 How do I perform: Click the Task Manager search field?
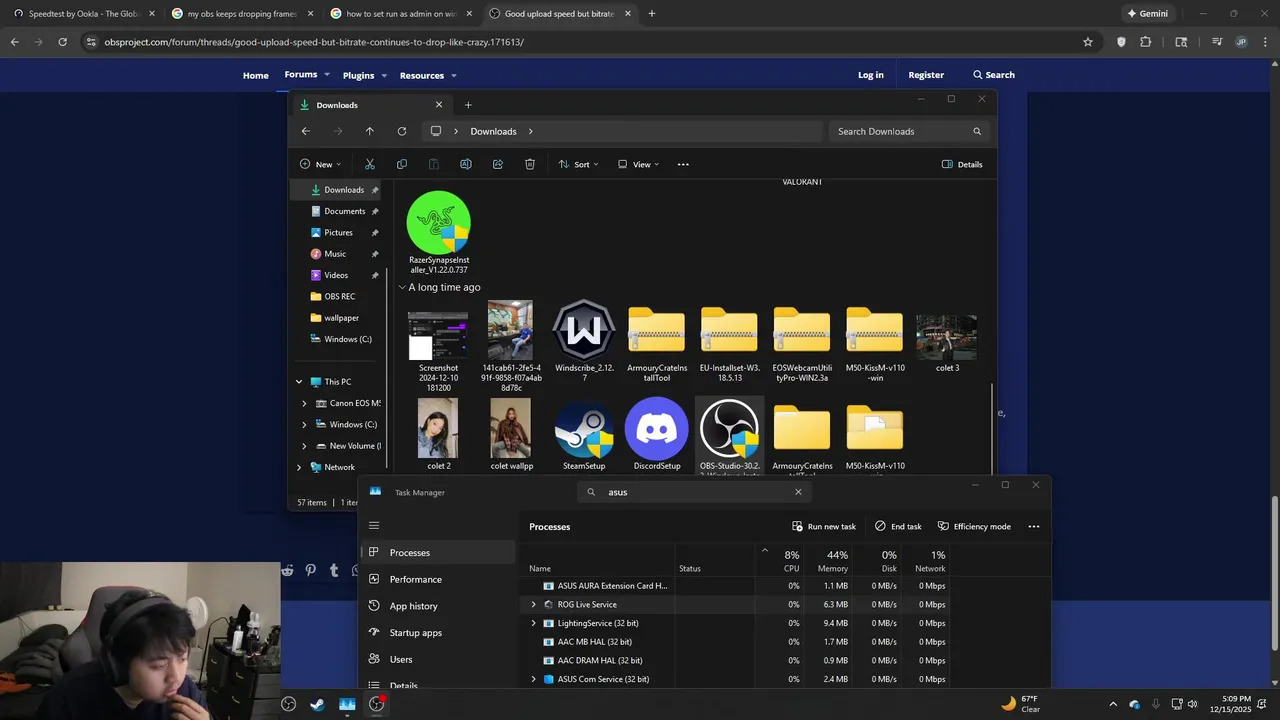coord(694,492)
